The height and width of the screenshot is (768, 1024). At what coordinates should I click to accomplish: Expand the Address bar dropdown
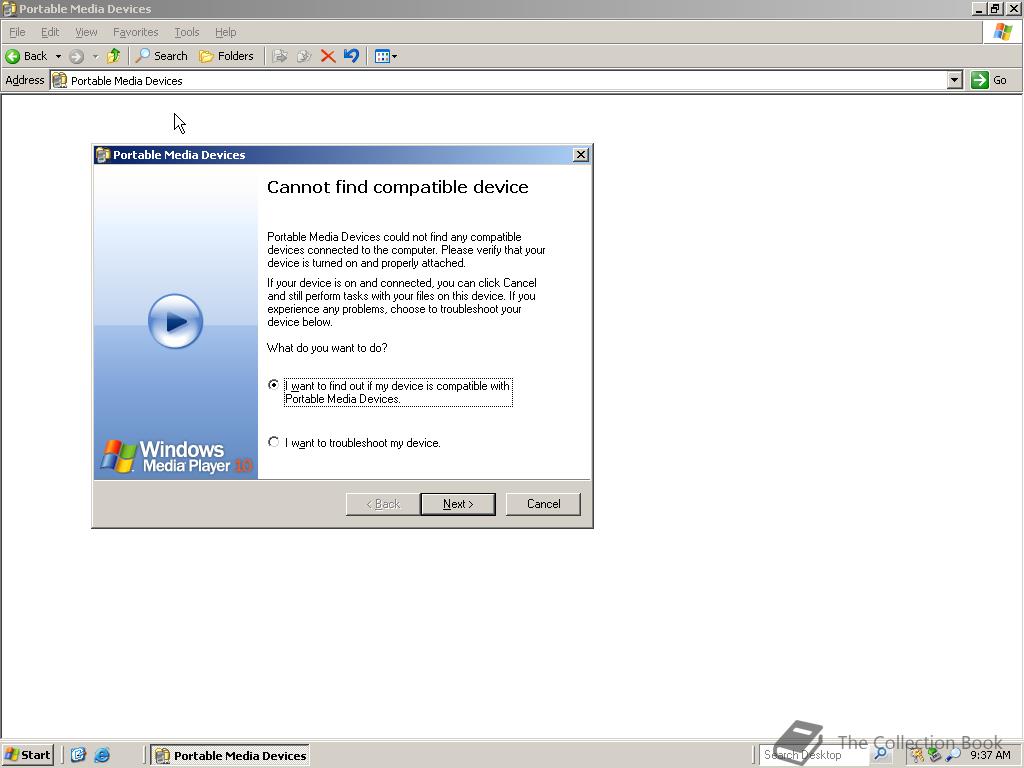coord(955,80)
